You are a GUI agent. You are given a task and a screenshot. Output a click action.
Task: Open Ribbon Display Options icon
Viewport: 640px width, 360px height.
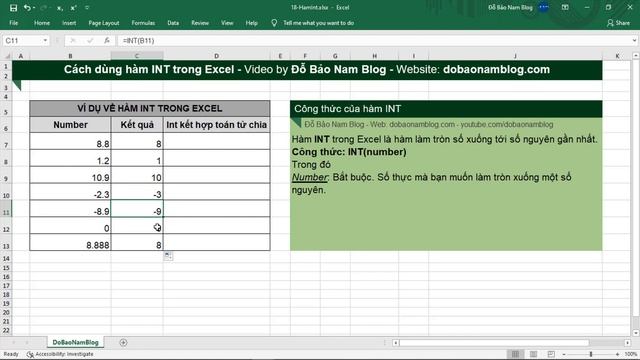click(x=565, y=7)
